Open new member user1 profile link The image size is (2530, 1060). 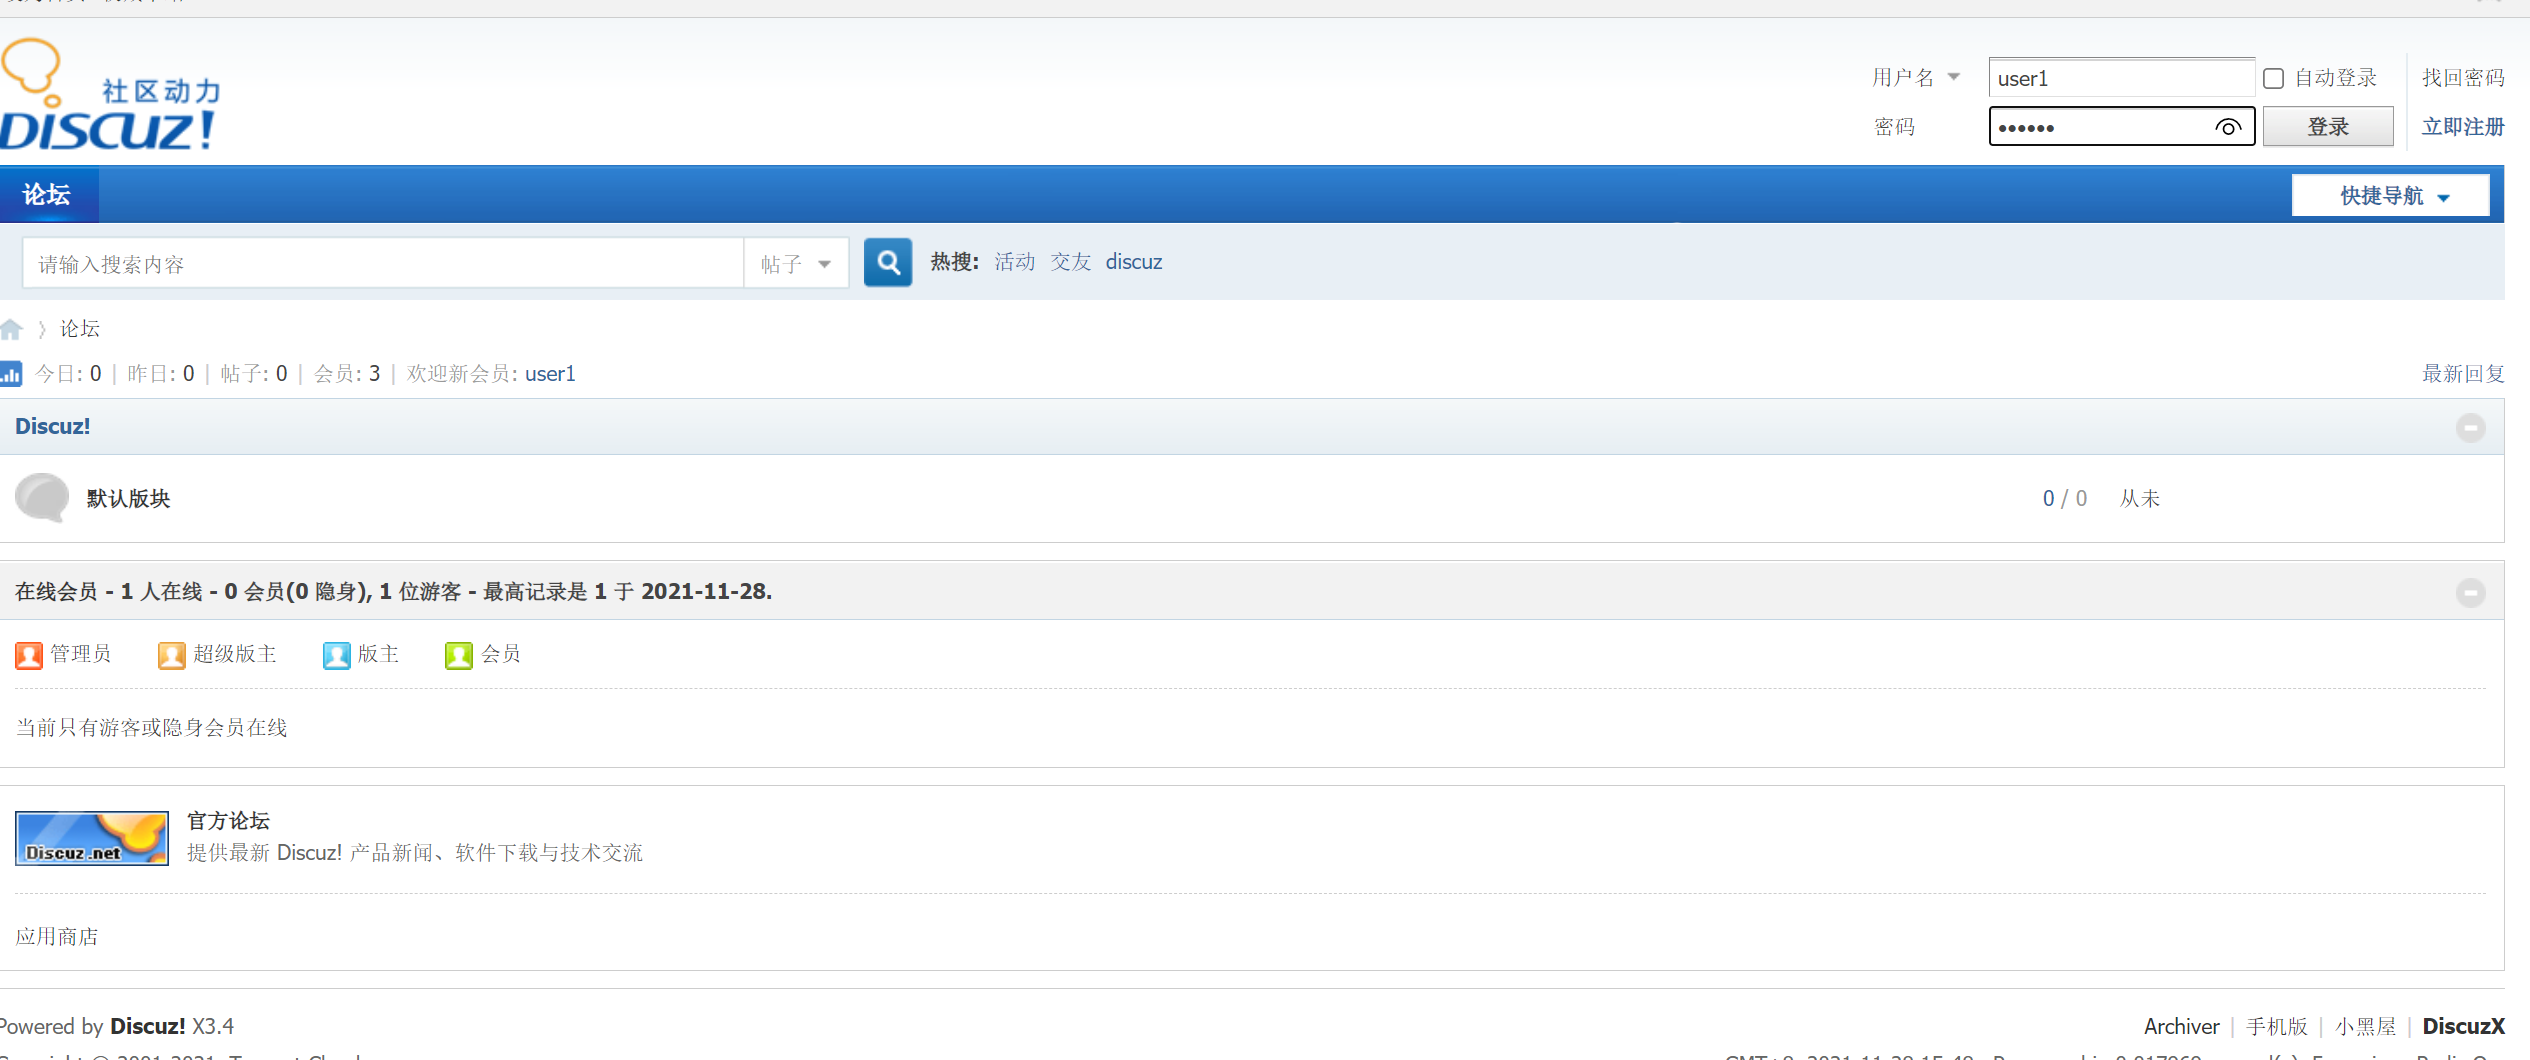pos(550,374)
